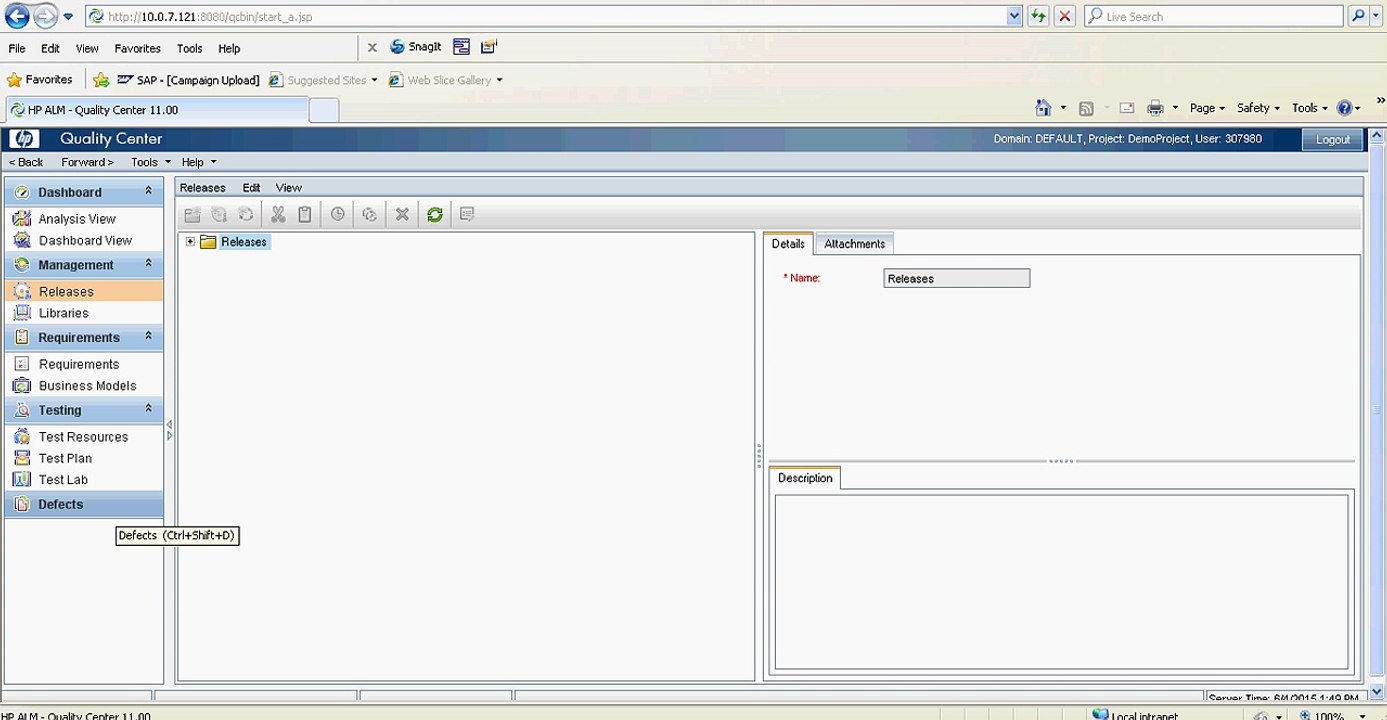1387x720 pixels.
Task: Click the Read Mail envelope icon
Action: (1126, 108)
